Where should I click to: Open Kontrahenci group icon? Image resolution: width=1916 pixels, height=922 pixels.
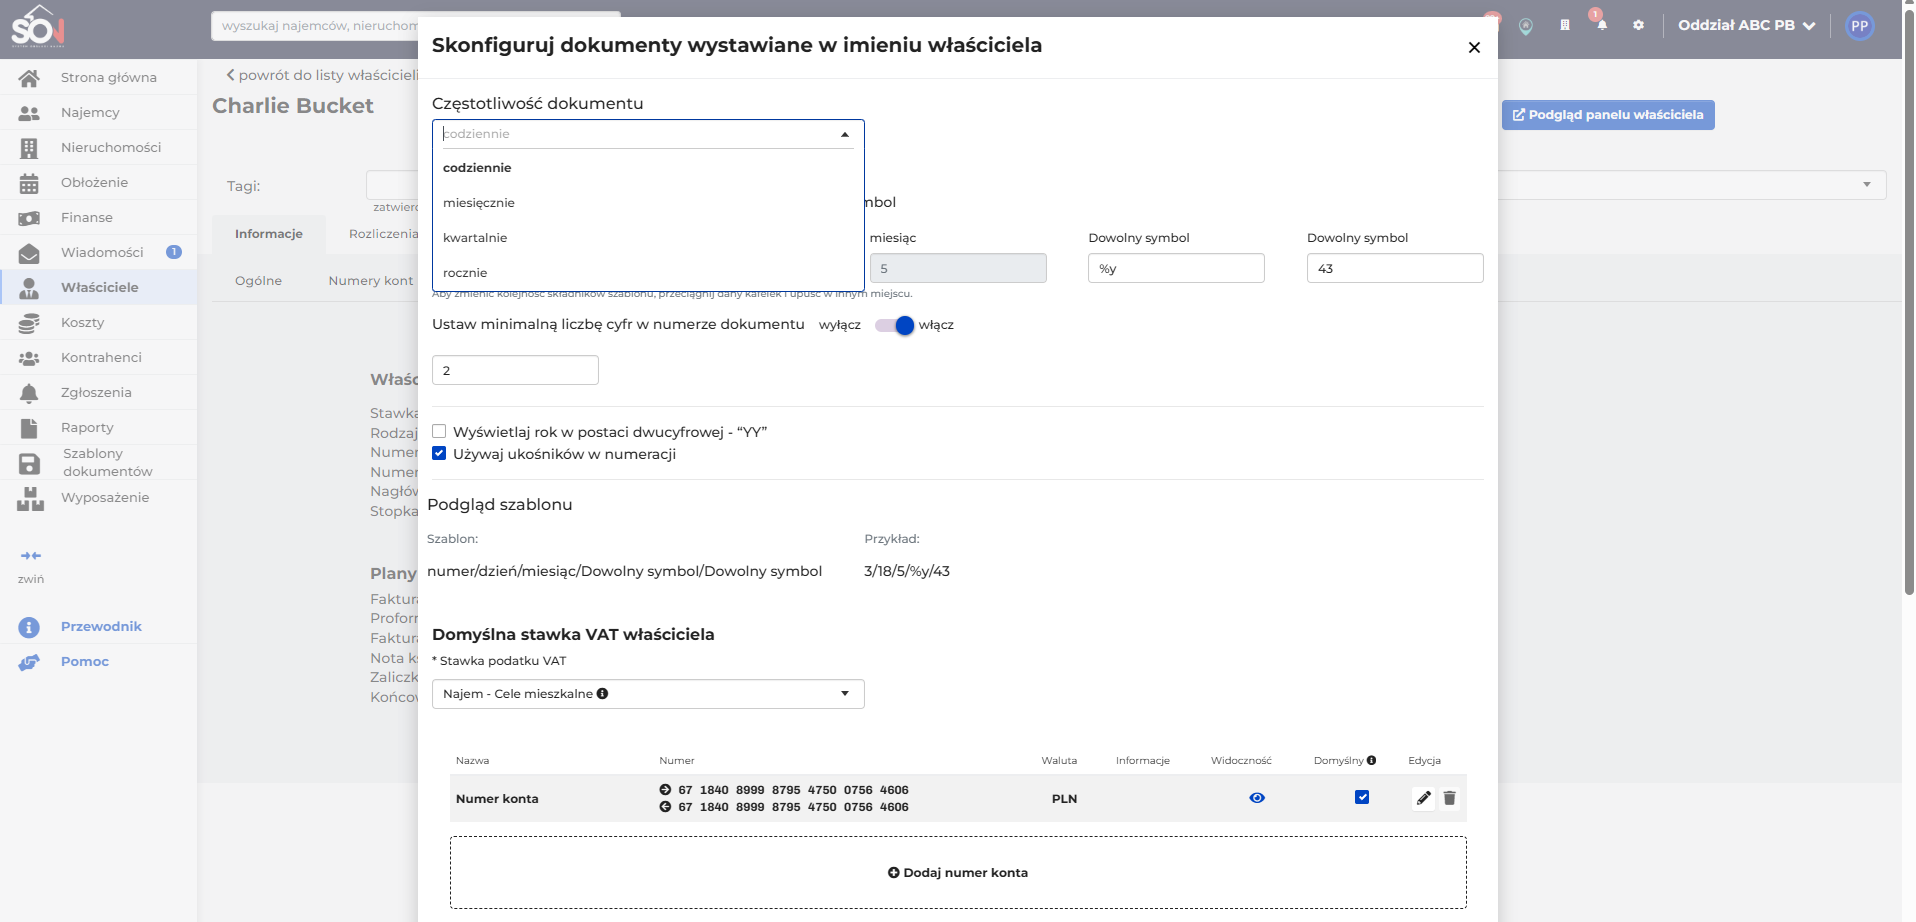coord(29,358)
